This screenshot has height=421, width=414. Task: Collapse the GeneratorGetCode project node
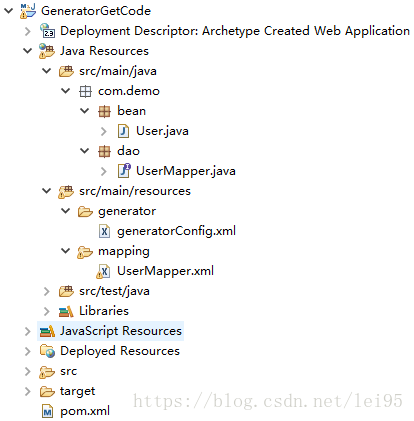click(8, 11)
